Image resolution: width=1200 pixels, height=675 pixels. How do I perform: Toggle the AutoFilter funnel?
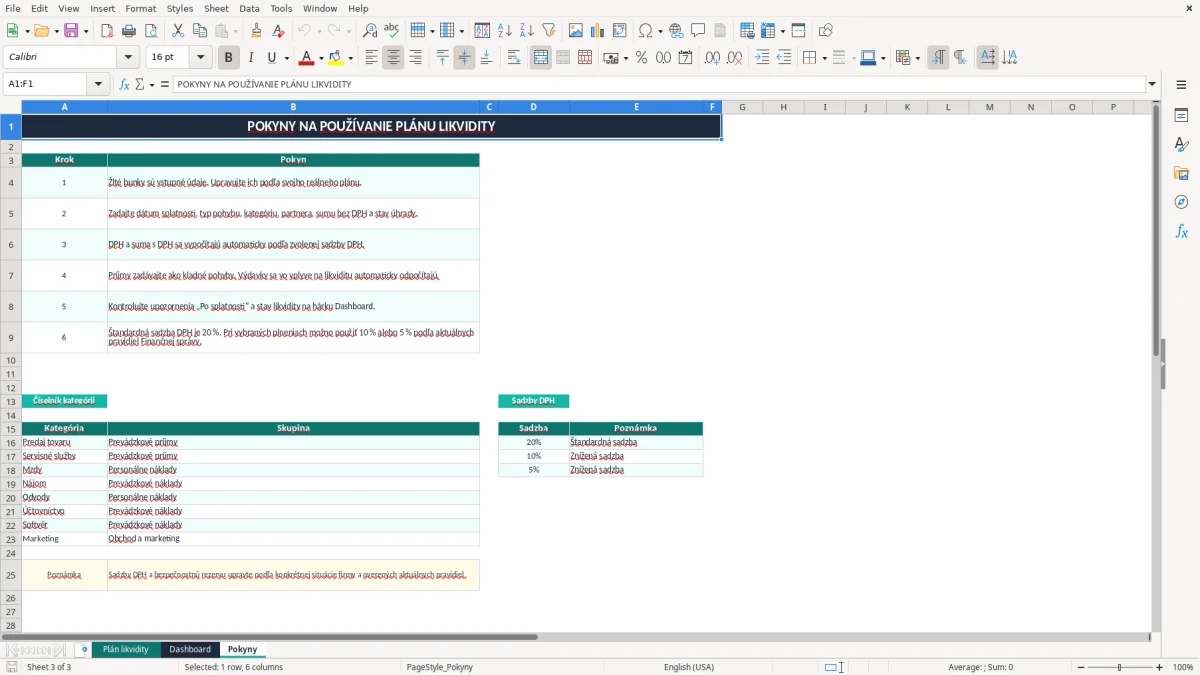549,31
